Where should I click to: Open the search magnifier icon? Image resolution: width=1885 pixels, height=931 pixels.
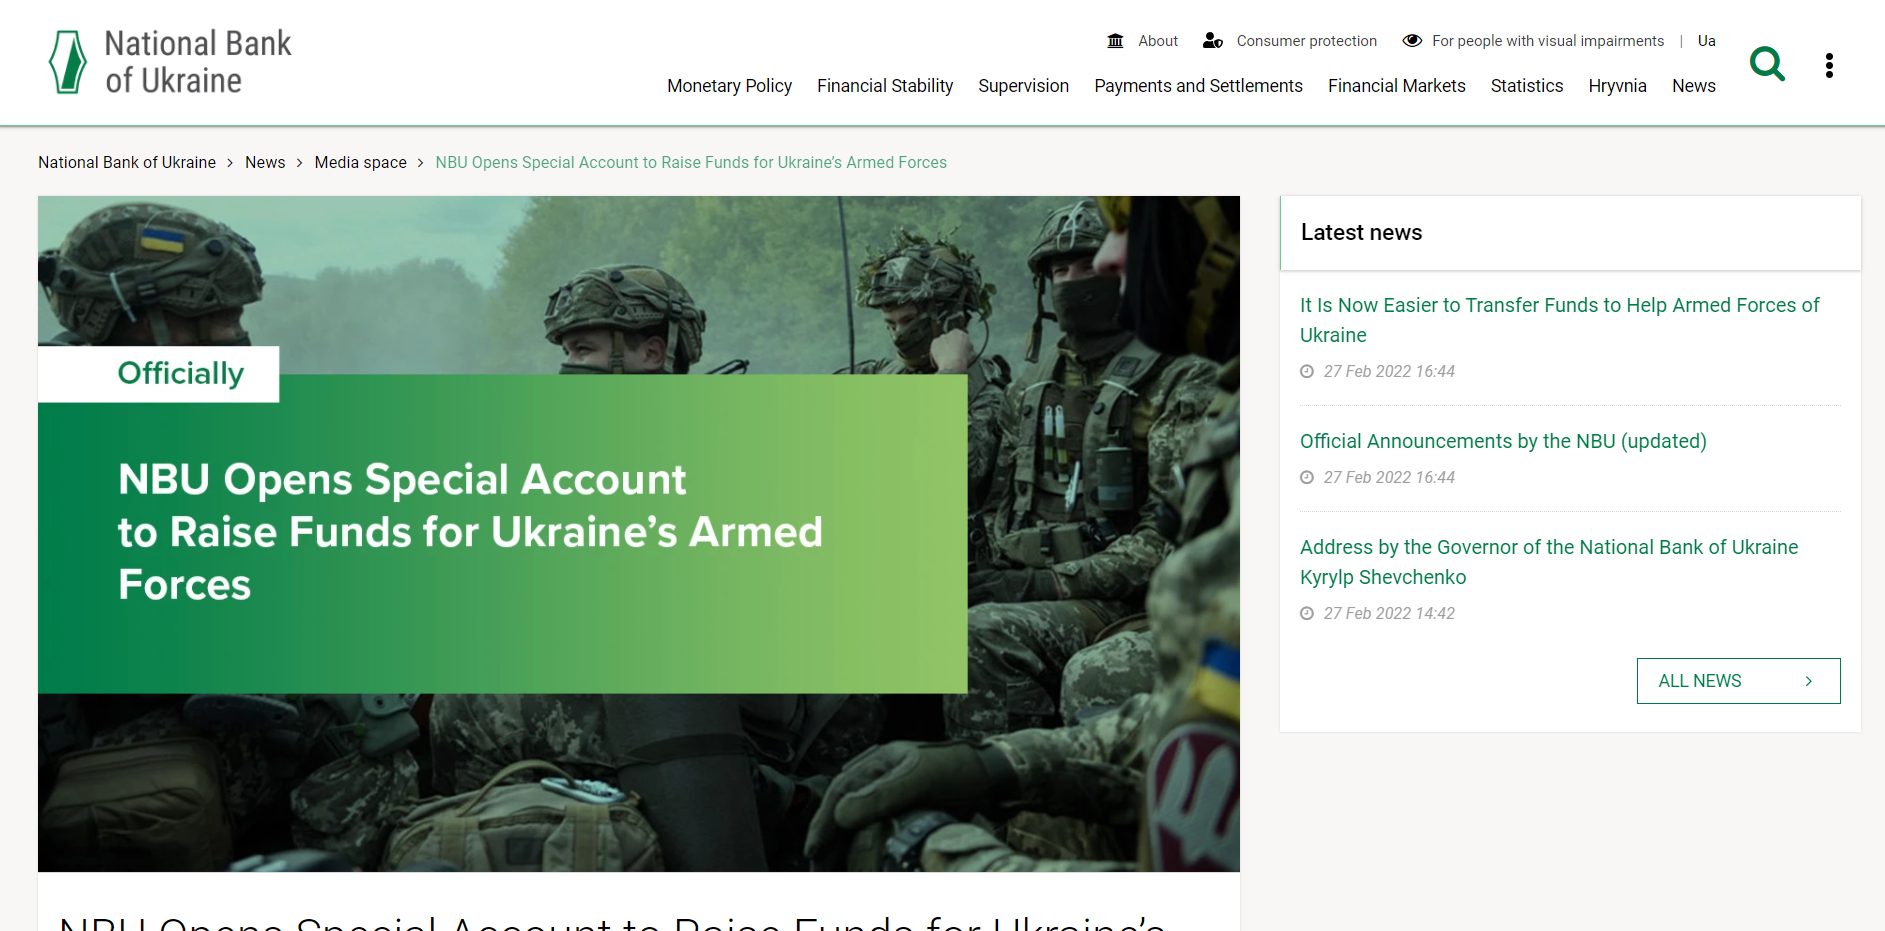pos(1767,64)
